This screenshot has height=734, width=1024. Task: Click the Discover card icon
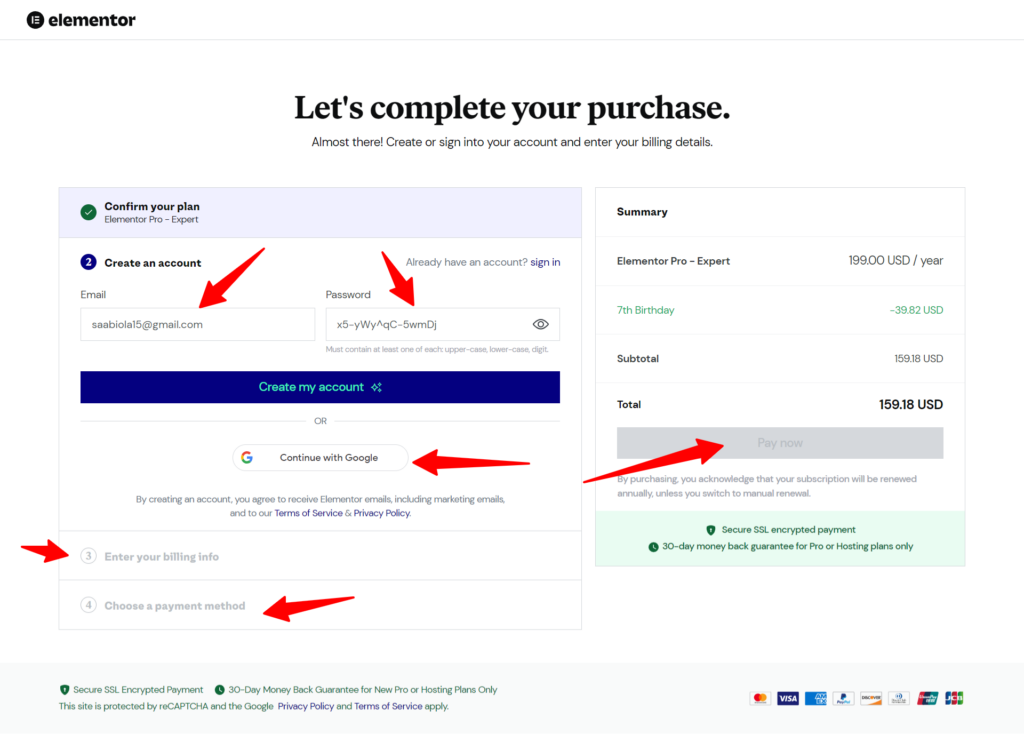coord(870,698)
